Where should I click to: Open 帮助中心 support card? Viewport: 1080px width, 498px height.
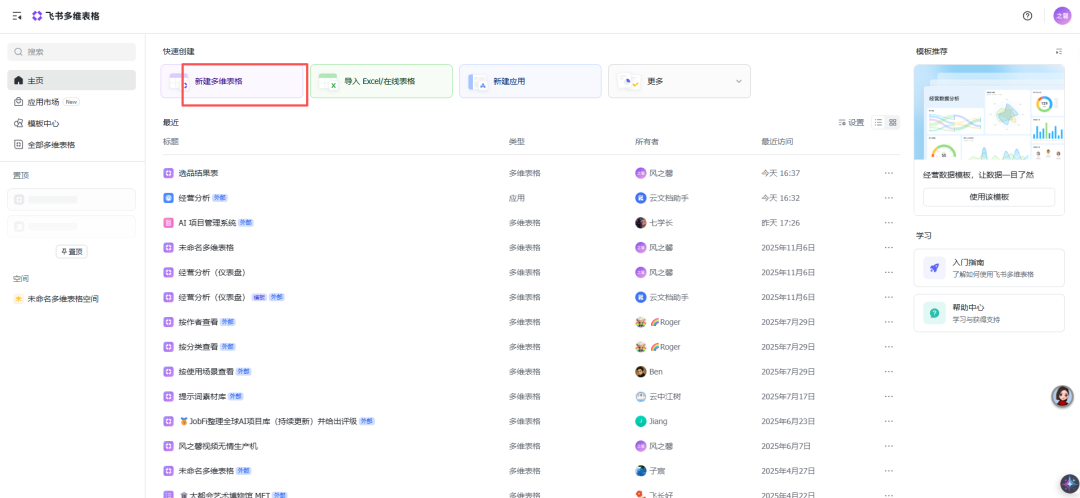(988, 313)
